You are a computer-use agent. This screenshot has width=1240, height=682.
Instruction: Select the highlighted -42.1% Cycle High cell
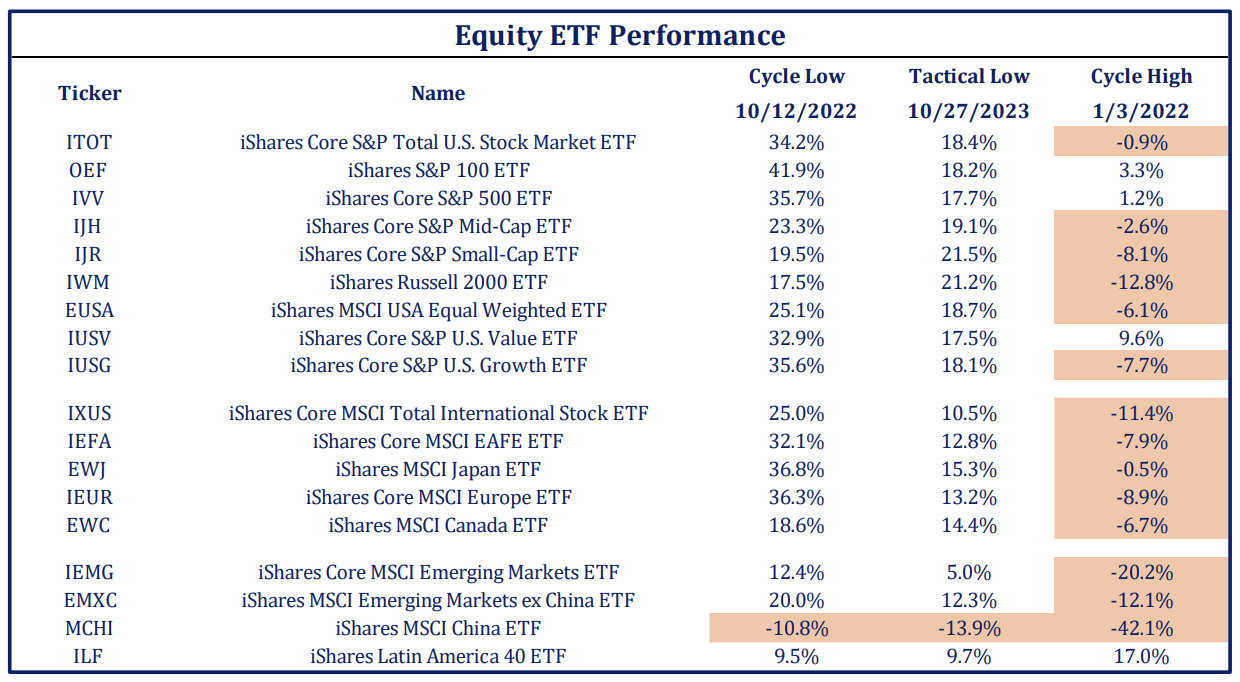coord(1141,629)
